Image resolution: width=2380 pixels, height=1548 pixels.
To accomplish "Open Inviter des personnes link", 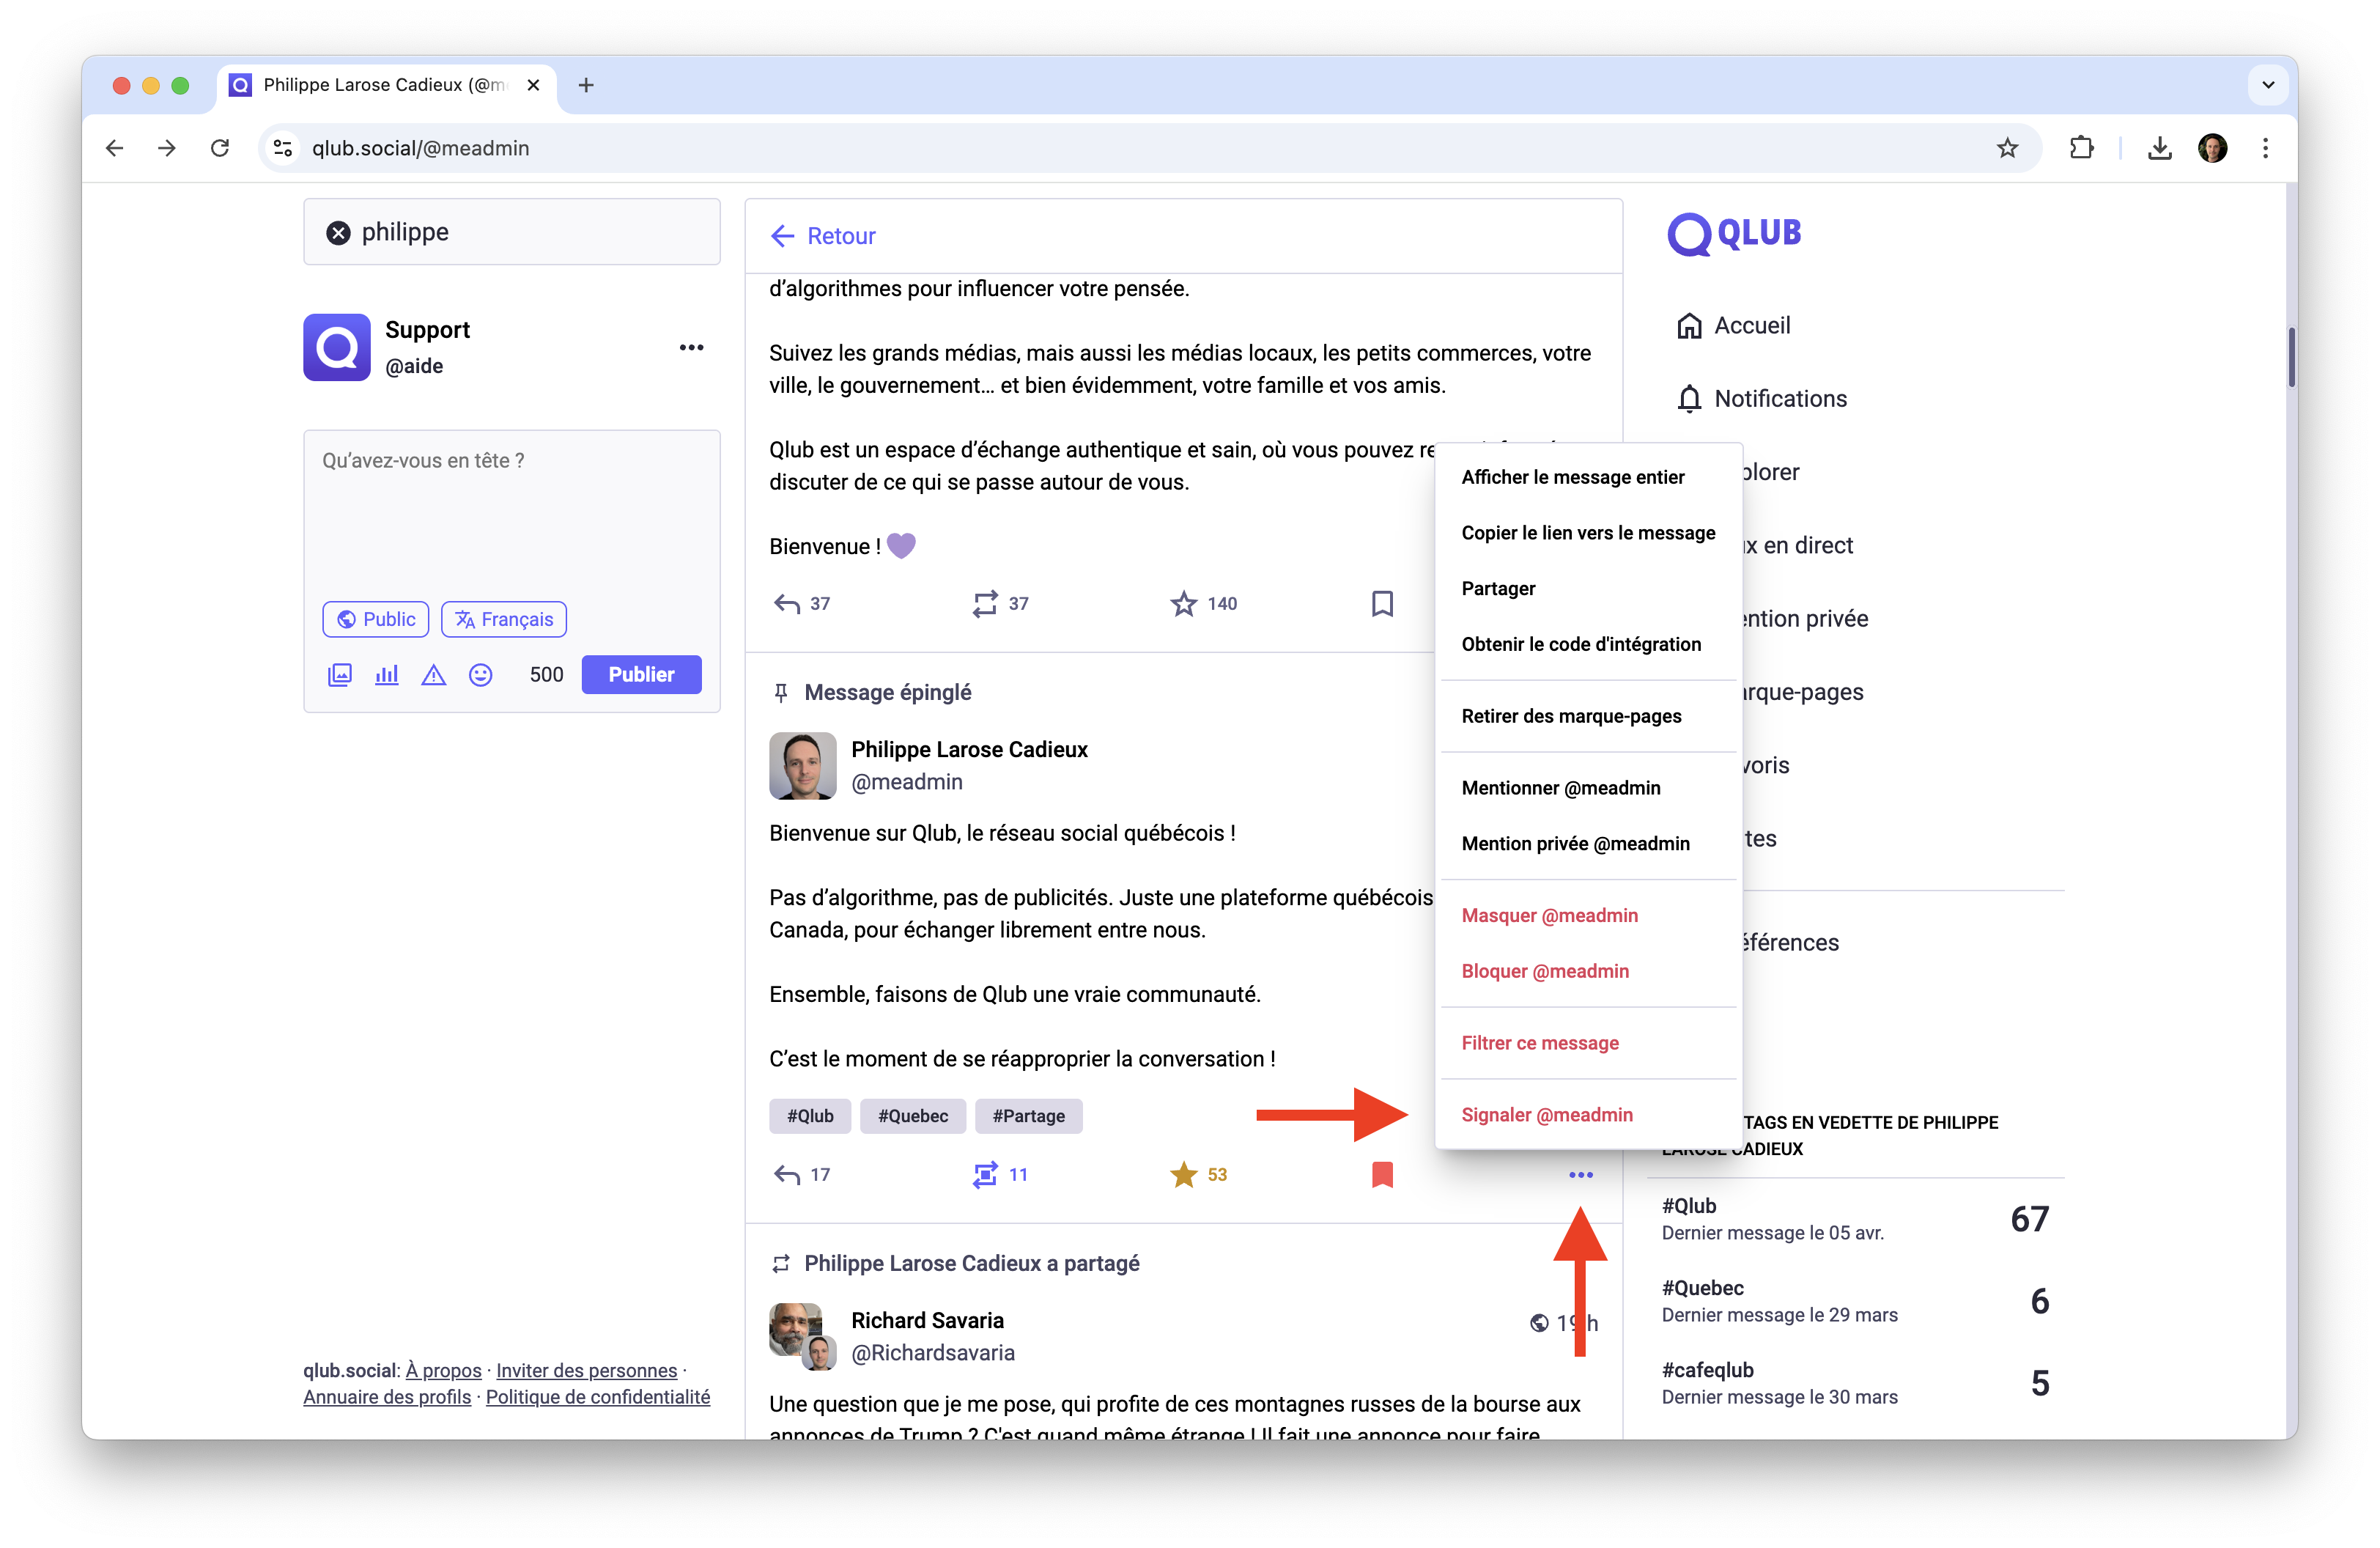I will point(587,1370).
